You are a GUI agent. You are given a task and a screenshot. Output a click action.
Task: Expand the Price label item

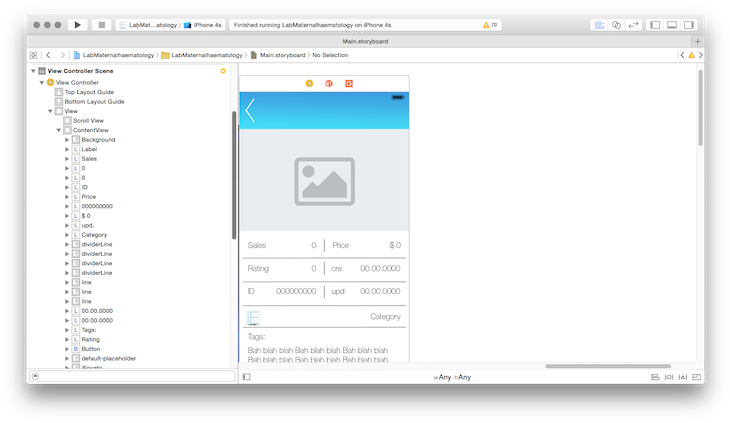(67, 197)
